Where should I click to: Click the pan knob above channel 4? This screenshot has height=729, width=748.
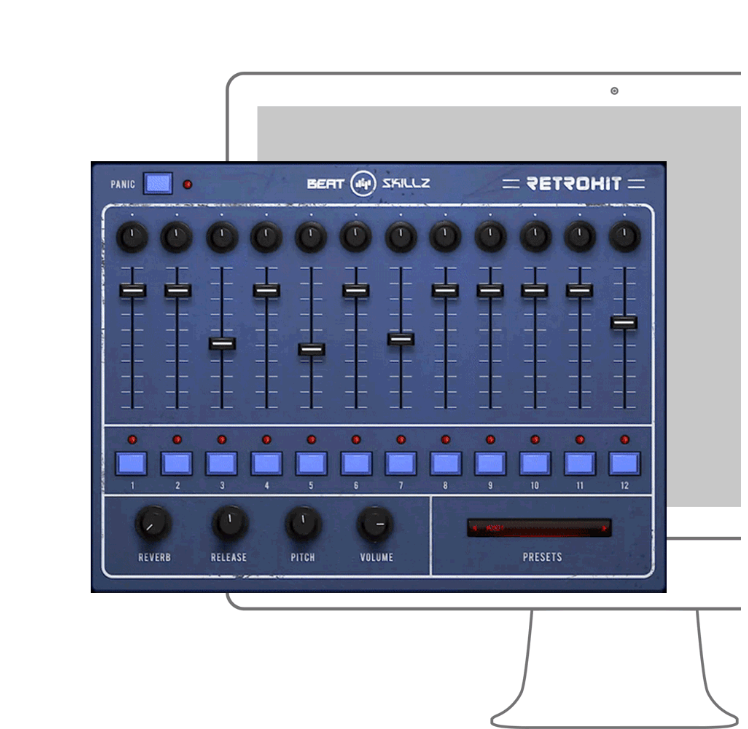pyautogui.click(x=266, y=236)
